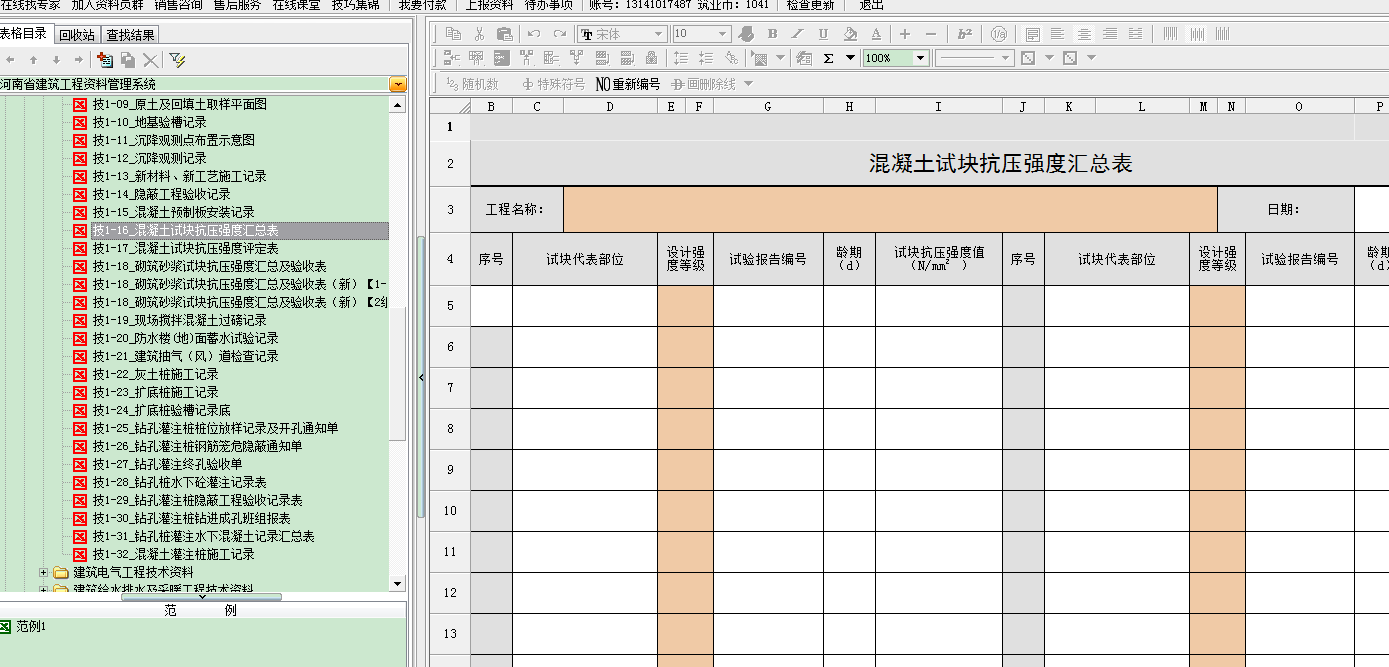Click the cut scissors icon
The height and width of the screenshot is (667, 1389).
click(479, 34)
